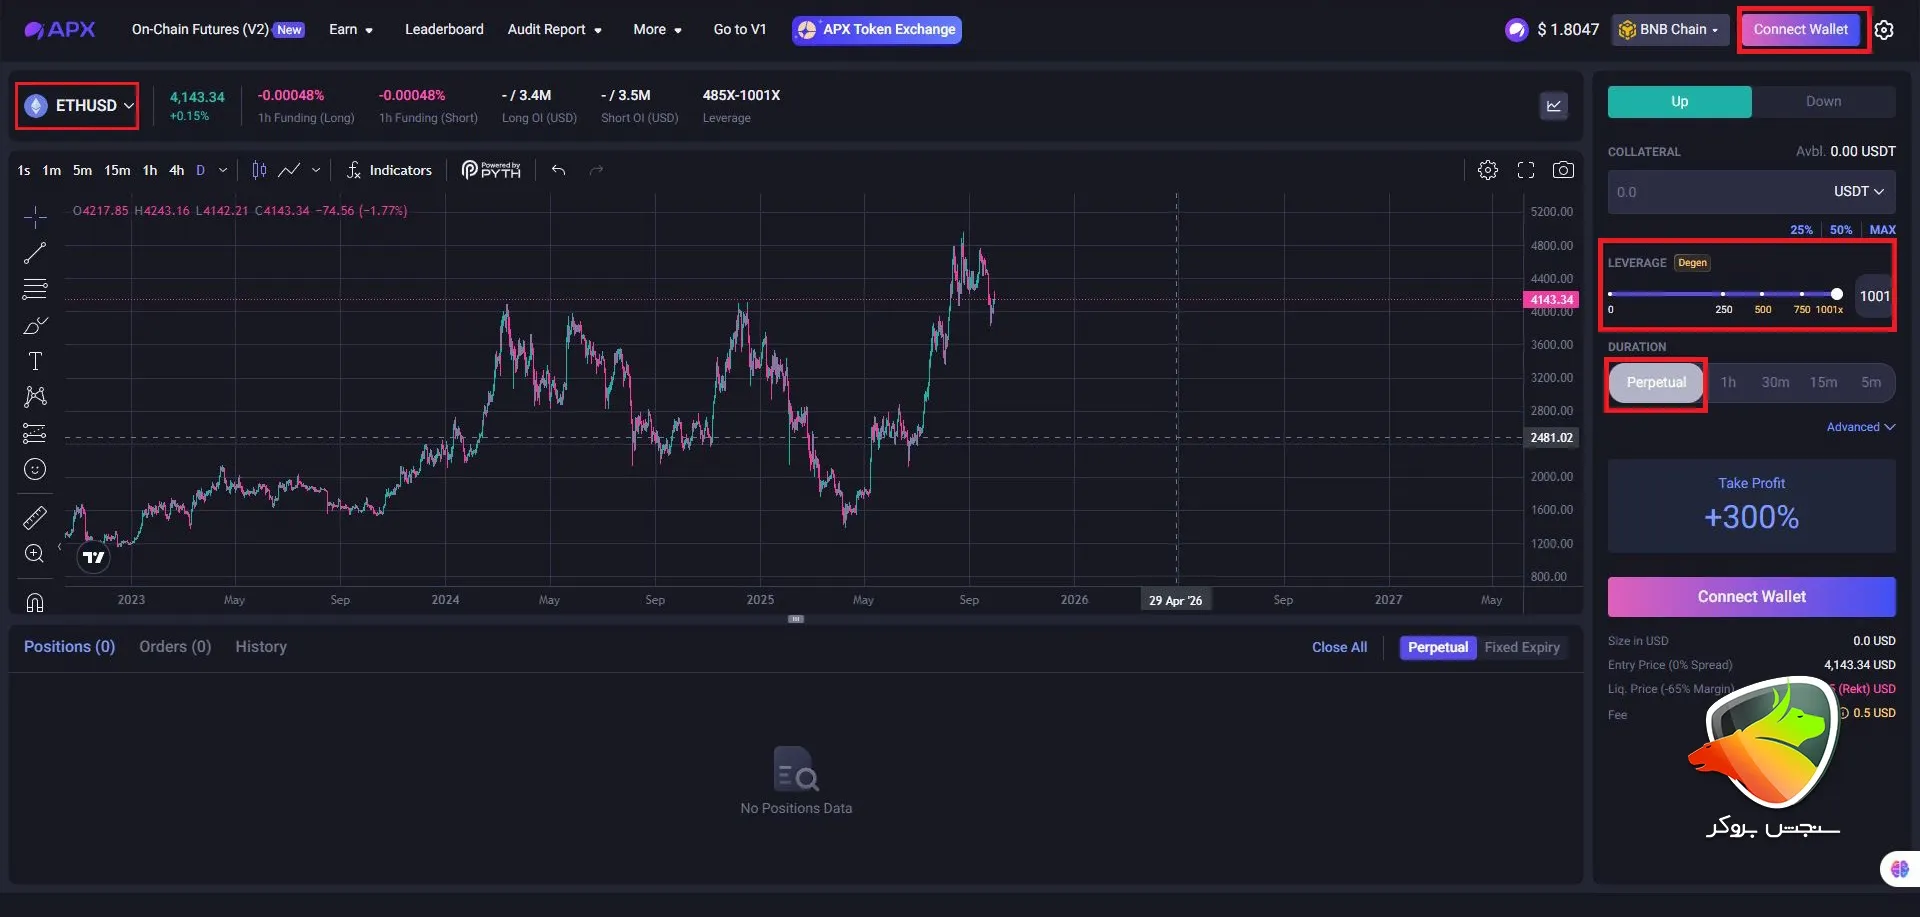
Task: Select the trend line drawing tool
Action: (35, 254)
